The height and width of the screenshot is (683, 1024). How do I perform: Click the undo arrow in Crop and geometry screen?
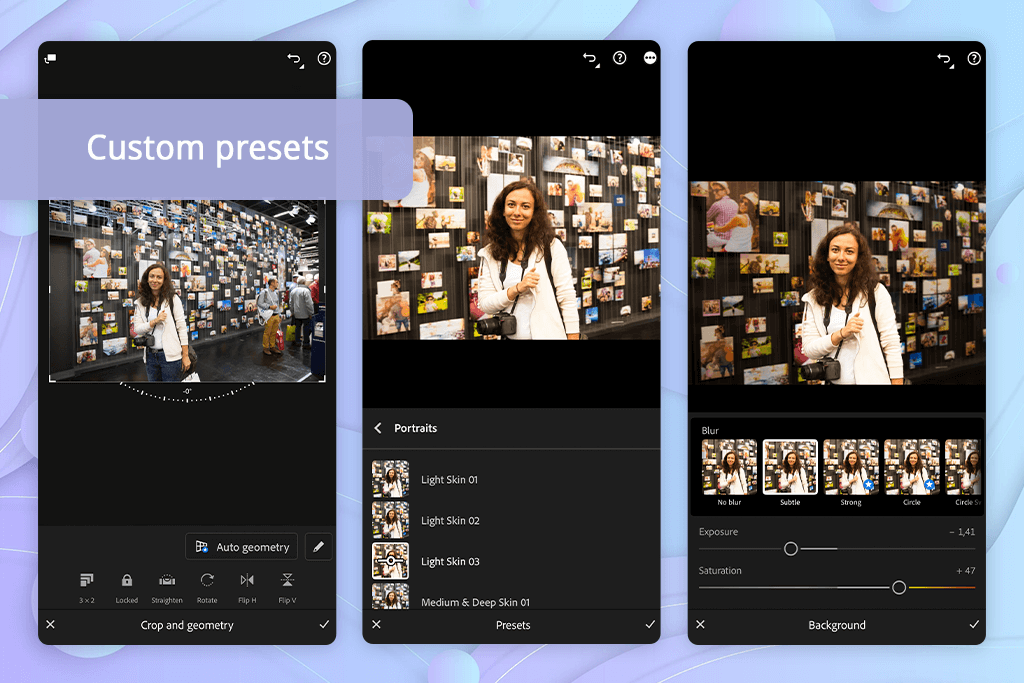[x=295, y=60]
